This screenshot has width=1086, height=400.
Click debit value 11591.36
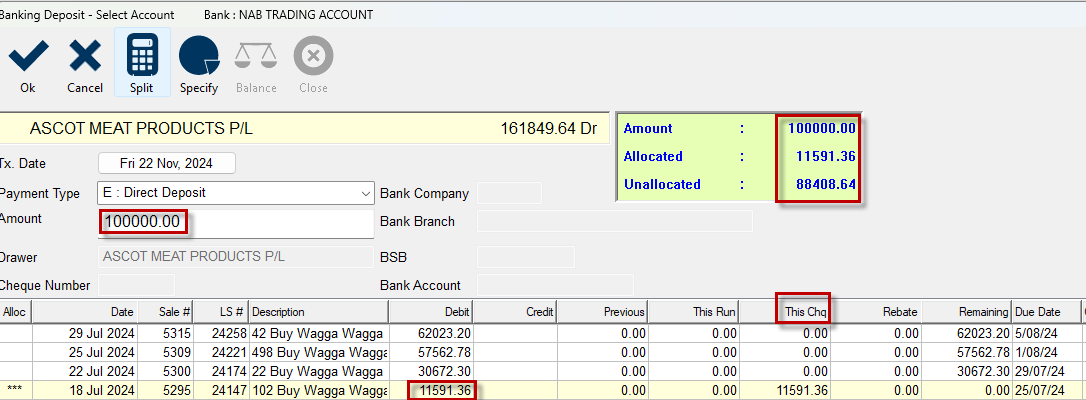445,391
